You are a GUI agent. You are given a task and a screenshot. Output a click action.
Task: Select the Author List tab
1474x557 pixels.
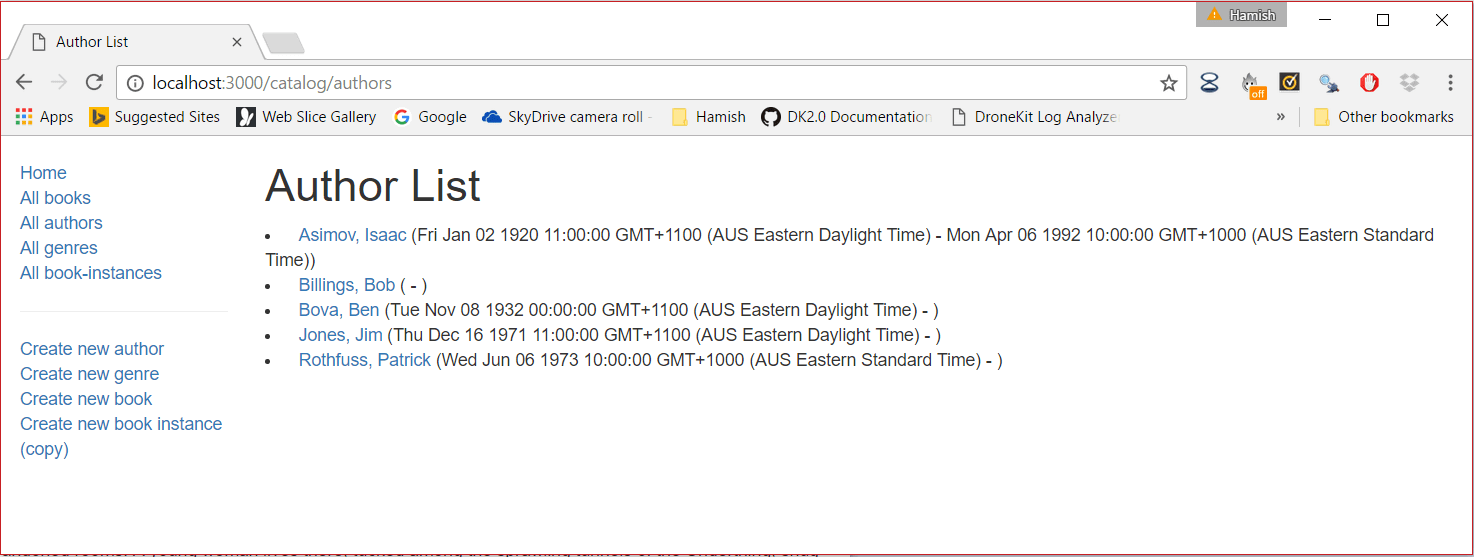click(130, 42)
